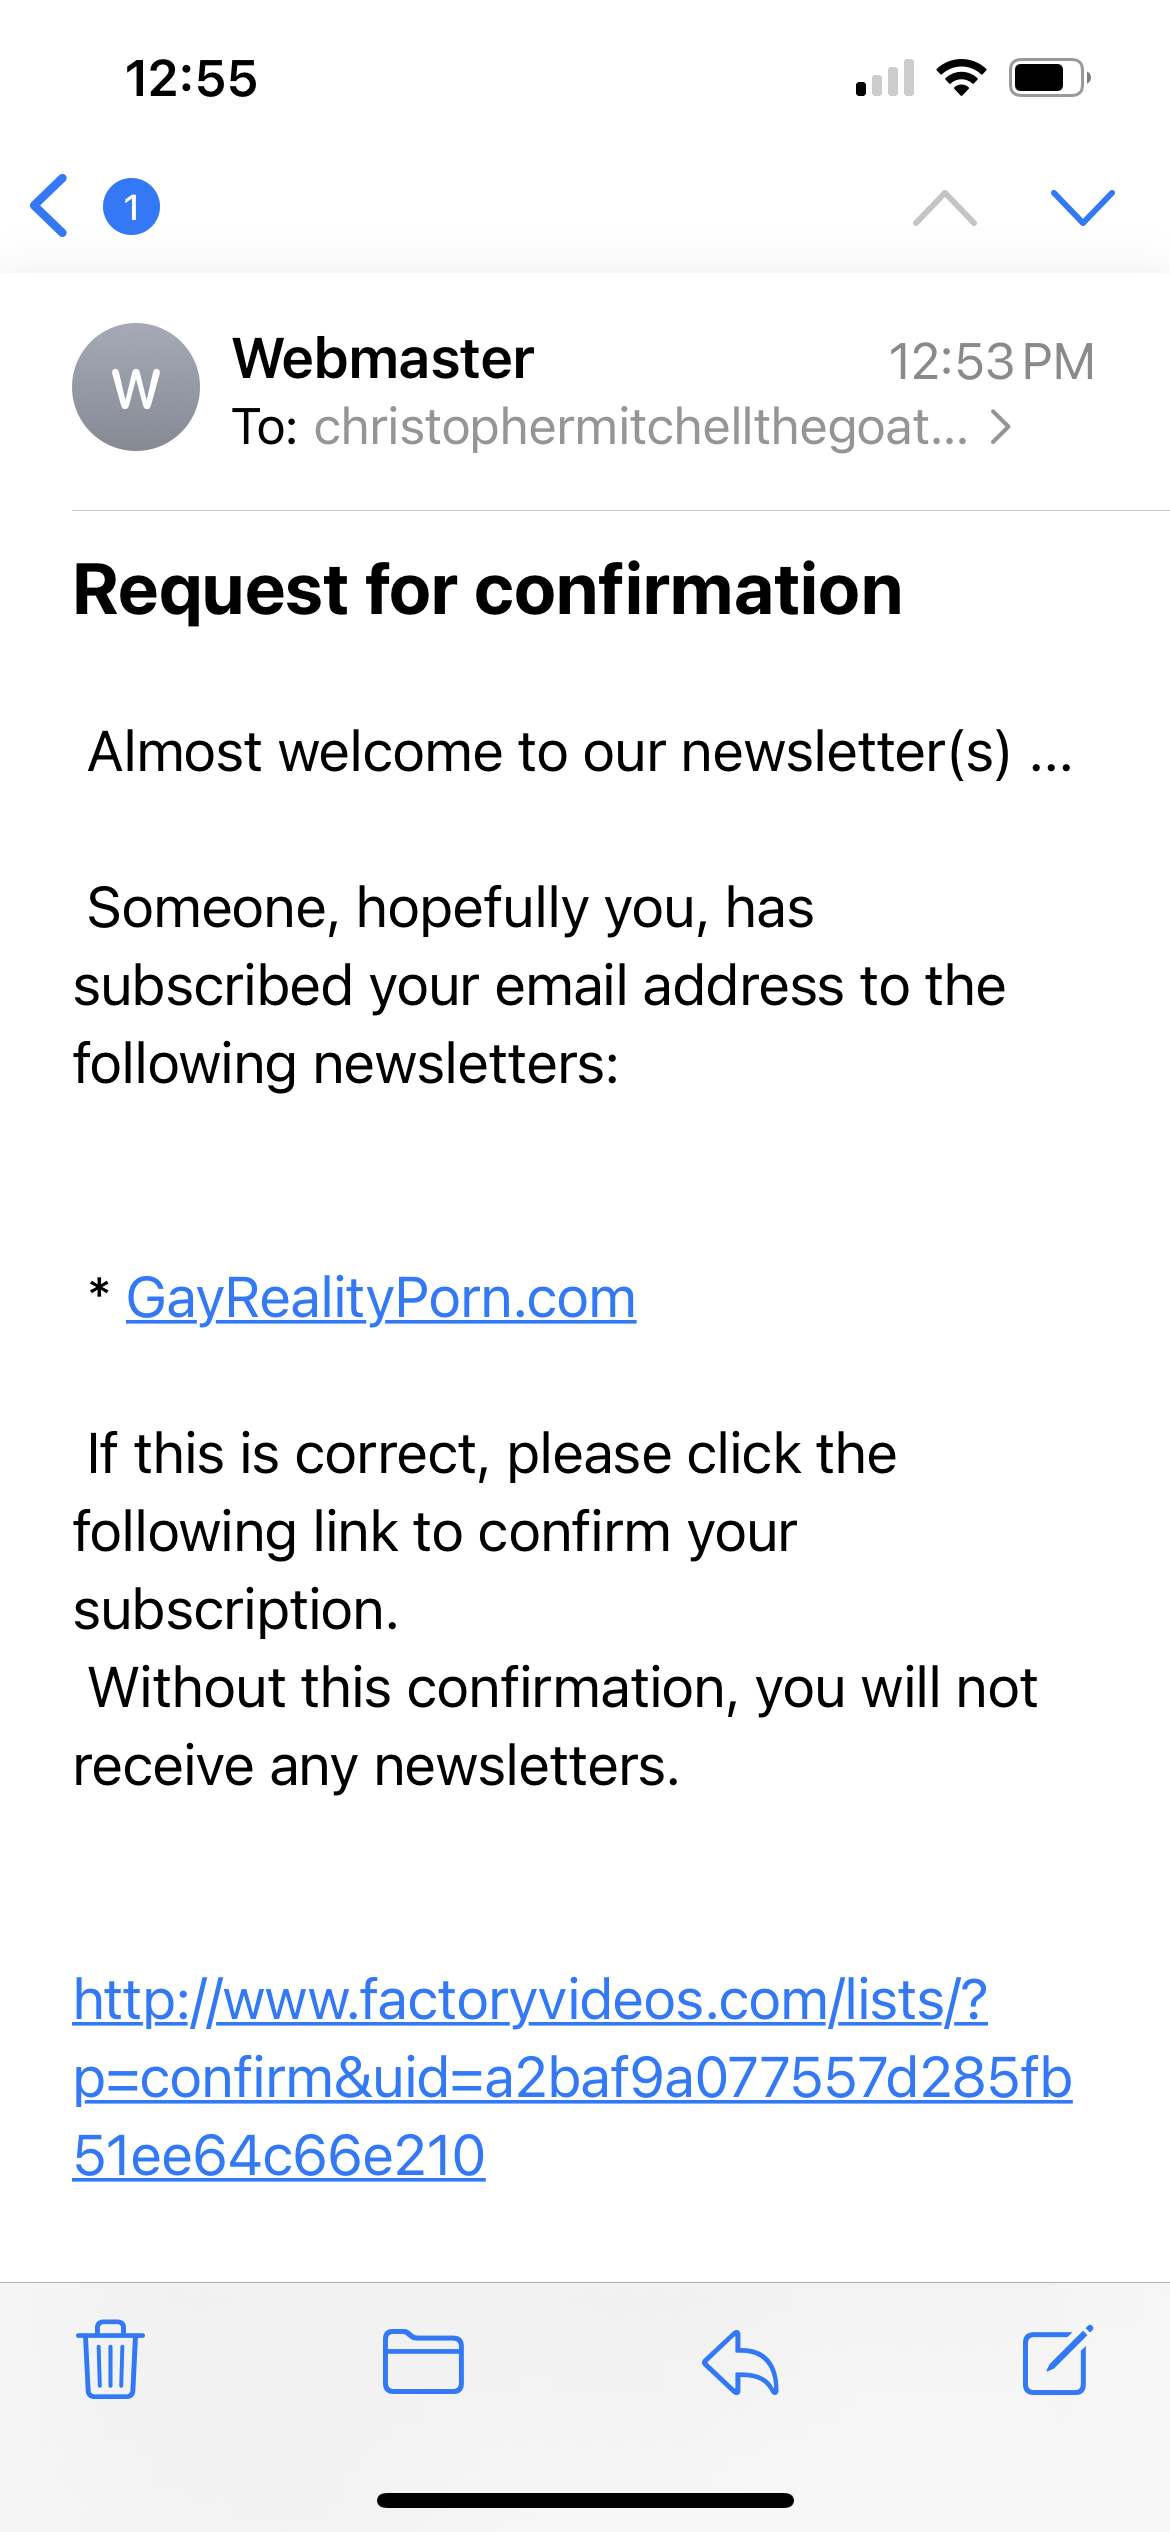Open the newsletter site link after the asterisk
Viewport: 1170px width, 2532px height.
(x=381, y=1298)
